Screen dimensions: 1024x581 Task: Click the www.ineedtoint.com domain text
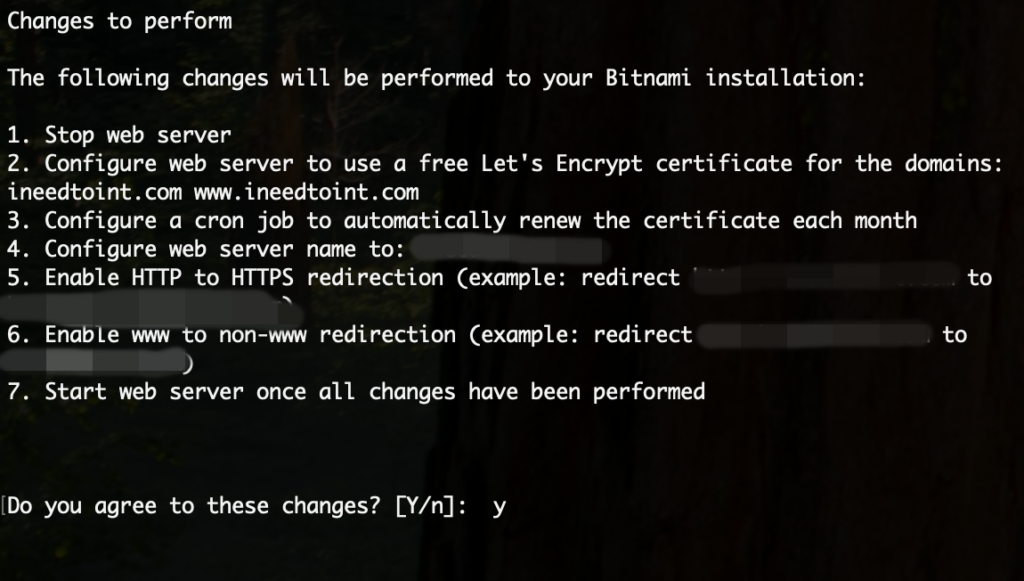click(x=306, y=193)
